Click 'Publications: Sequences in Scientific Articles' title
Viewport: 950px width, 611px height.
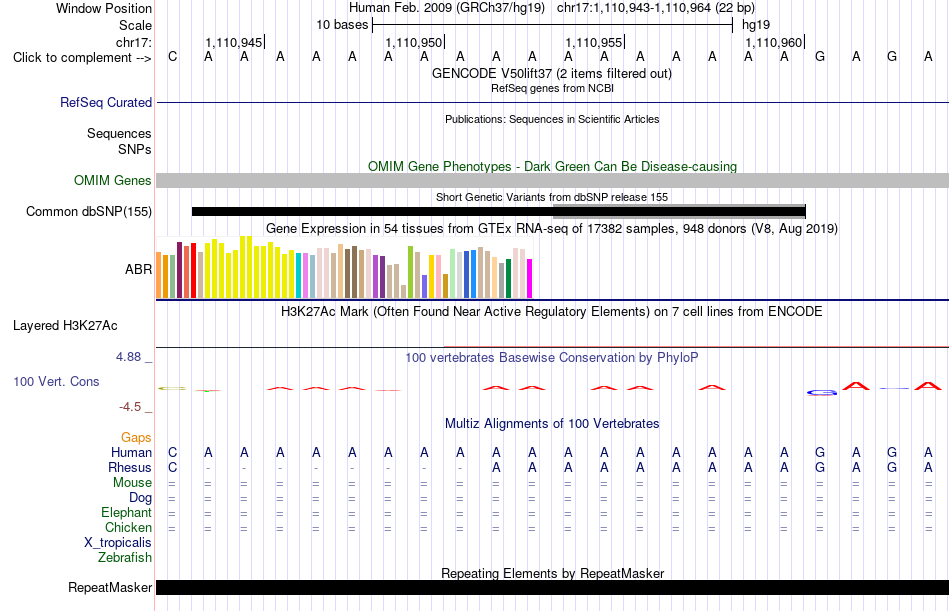click(552, 119)
